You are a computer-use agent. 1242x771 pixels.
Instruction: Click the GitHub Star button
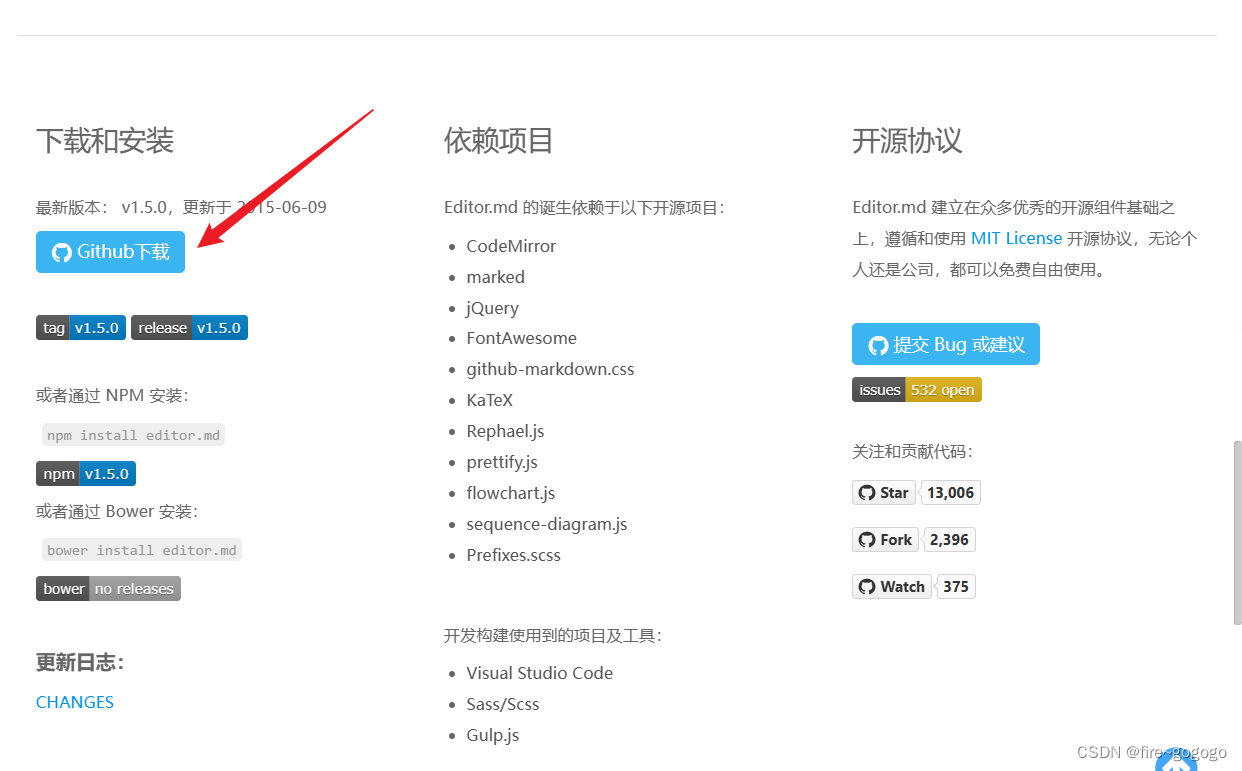tap(884, 493)
